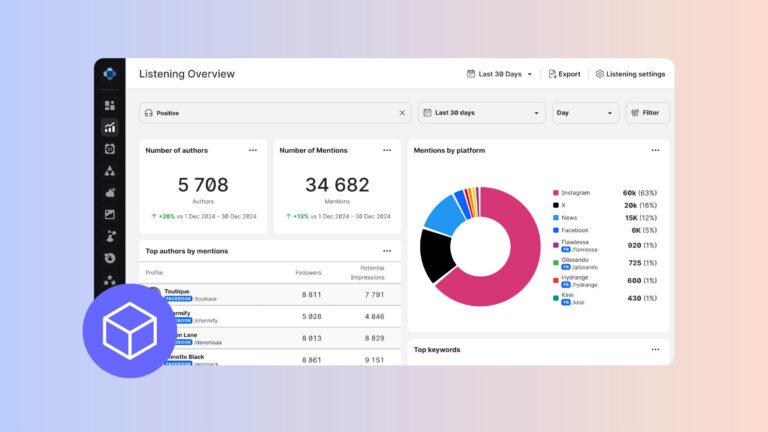Image resolution: width=768 pixels, height=432 pixels.
Task: Click the blue app logo at top
Action: 110,74
